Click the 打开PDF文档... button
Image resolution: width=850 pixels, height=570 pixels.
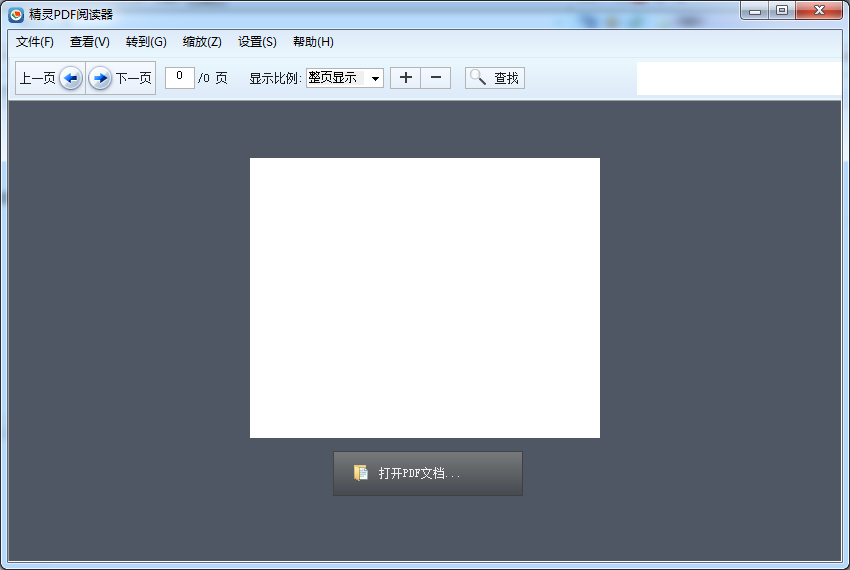428,473
